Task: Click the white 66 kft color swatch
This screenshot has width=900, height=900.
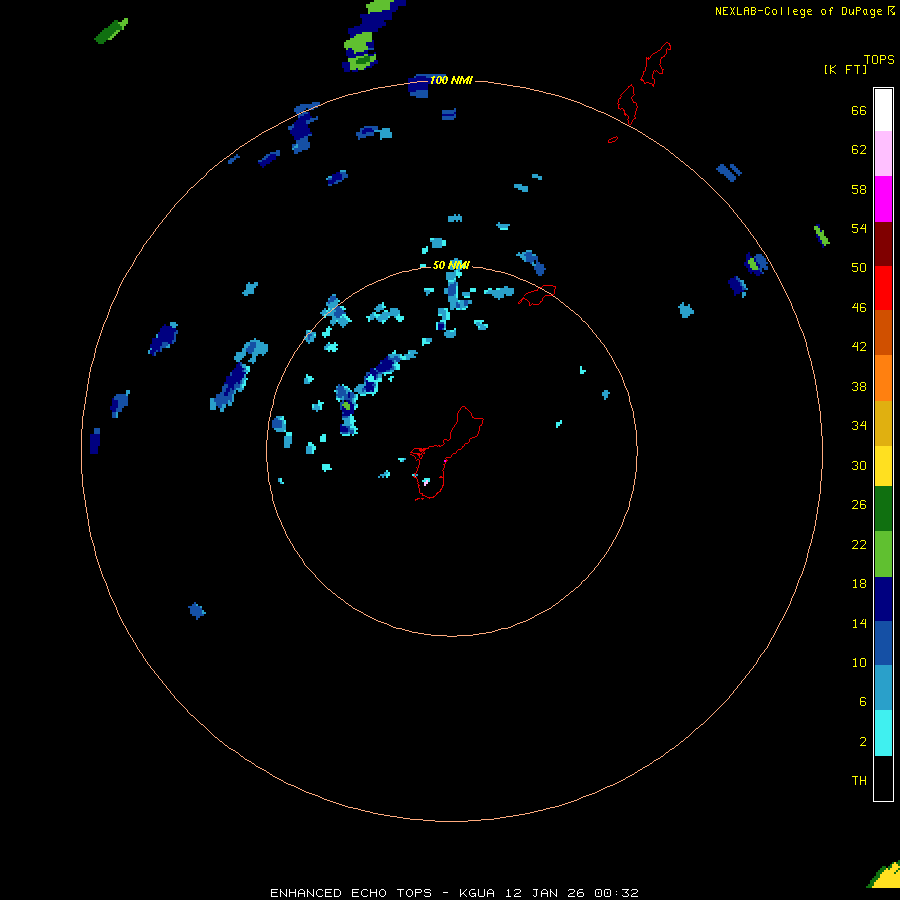Action: pyautogui.click(x=883, y=110)
